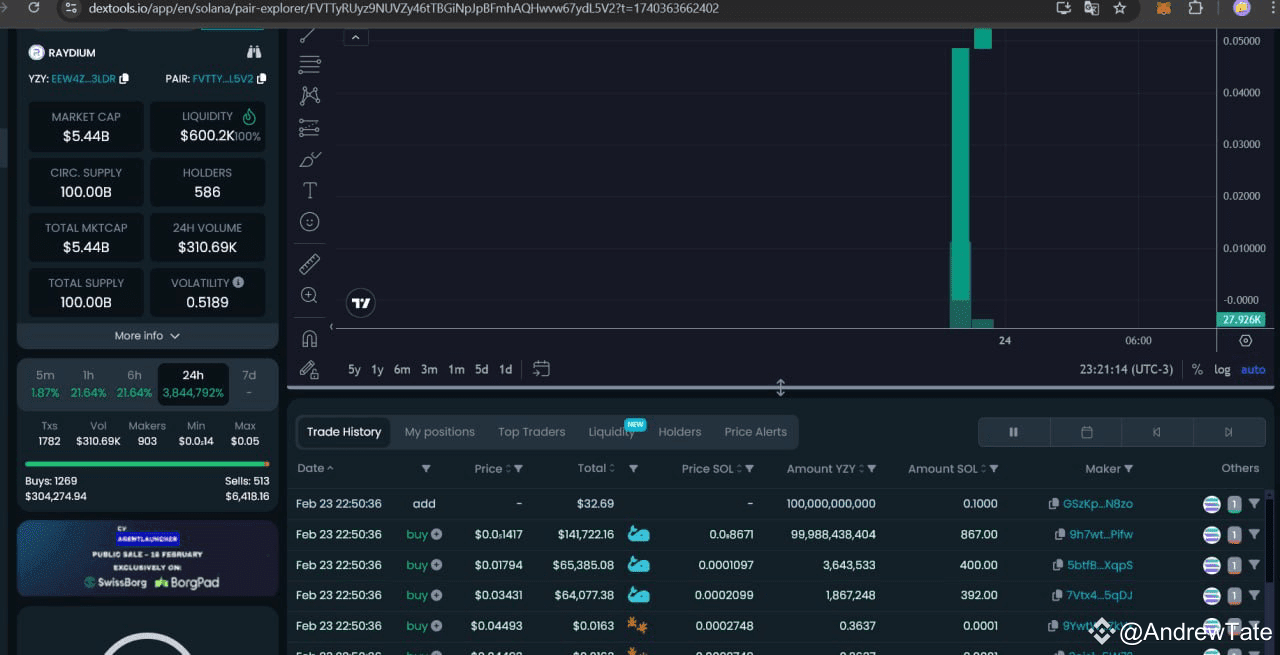This screenshot has width=1280, height=655.
Task: Pause the live trade history feed
Action: click(1013, 432)
